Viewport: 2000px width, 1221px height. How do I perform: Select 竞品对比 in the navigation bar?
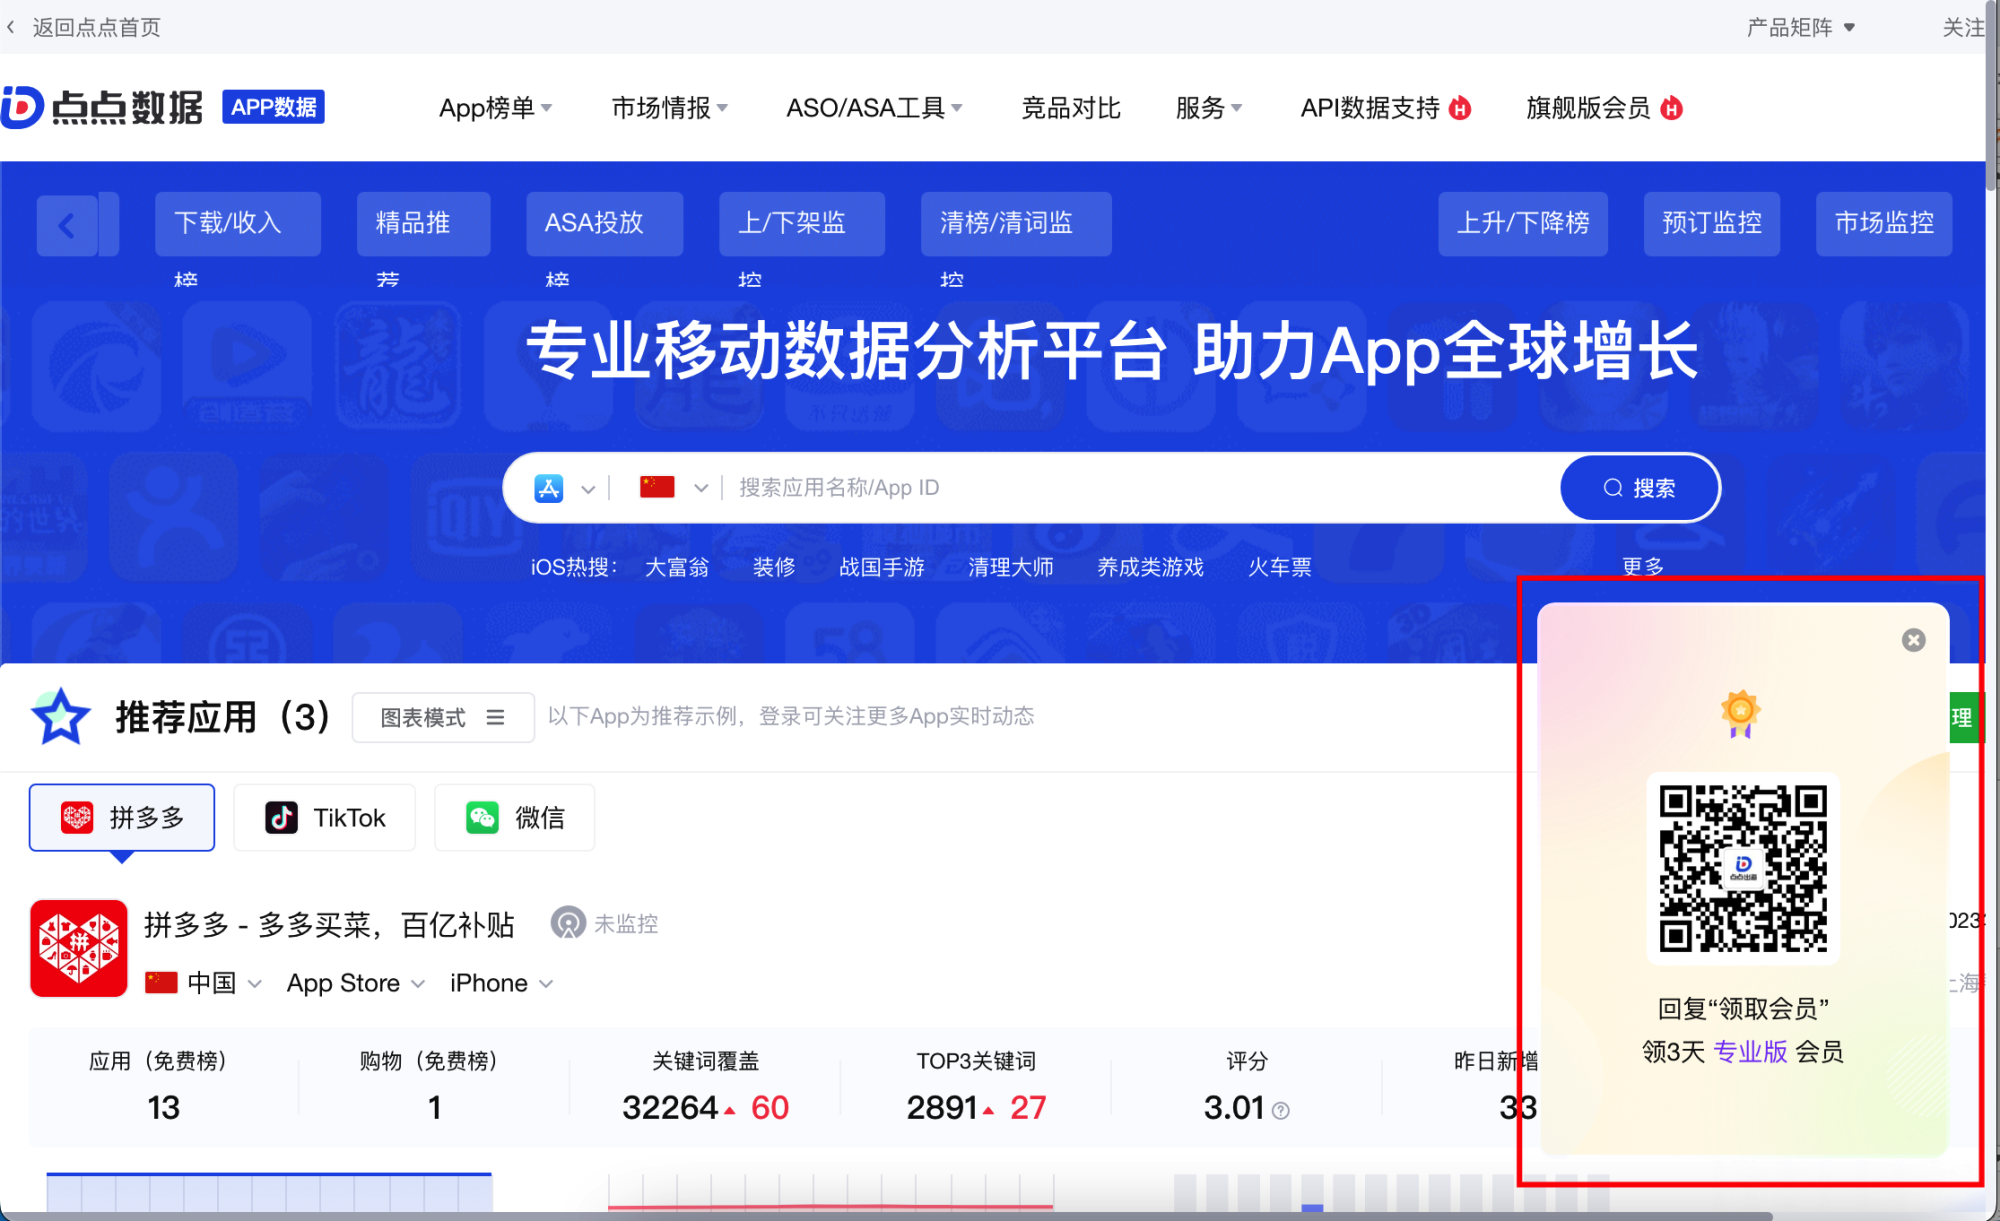(x=1070, y=108)
